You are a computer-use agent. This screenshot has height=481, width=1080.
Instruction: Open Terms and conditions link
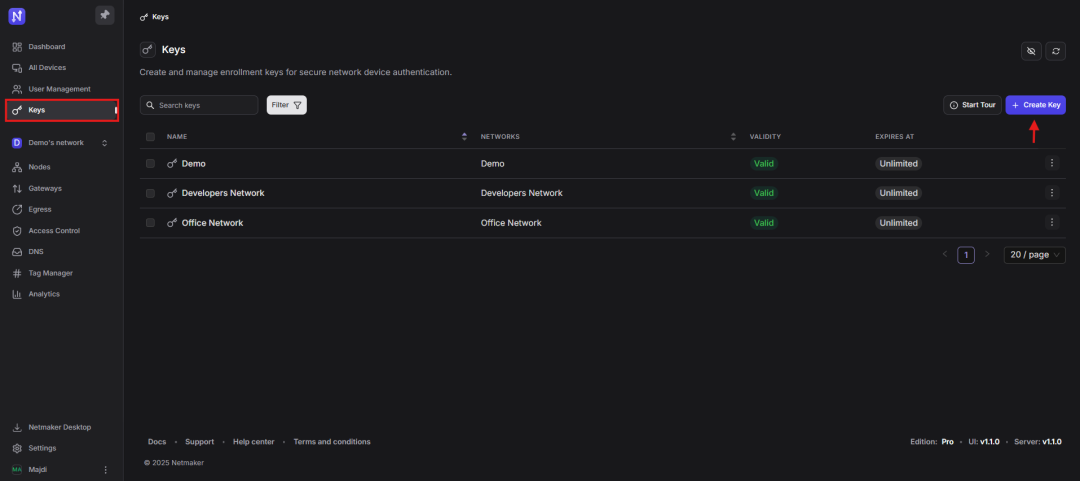pos(332,442)
